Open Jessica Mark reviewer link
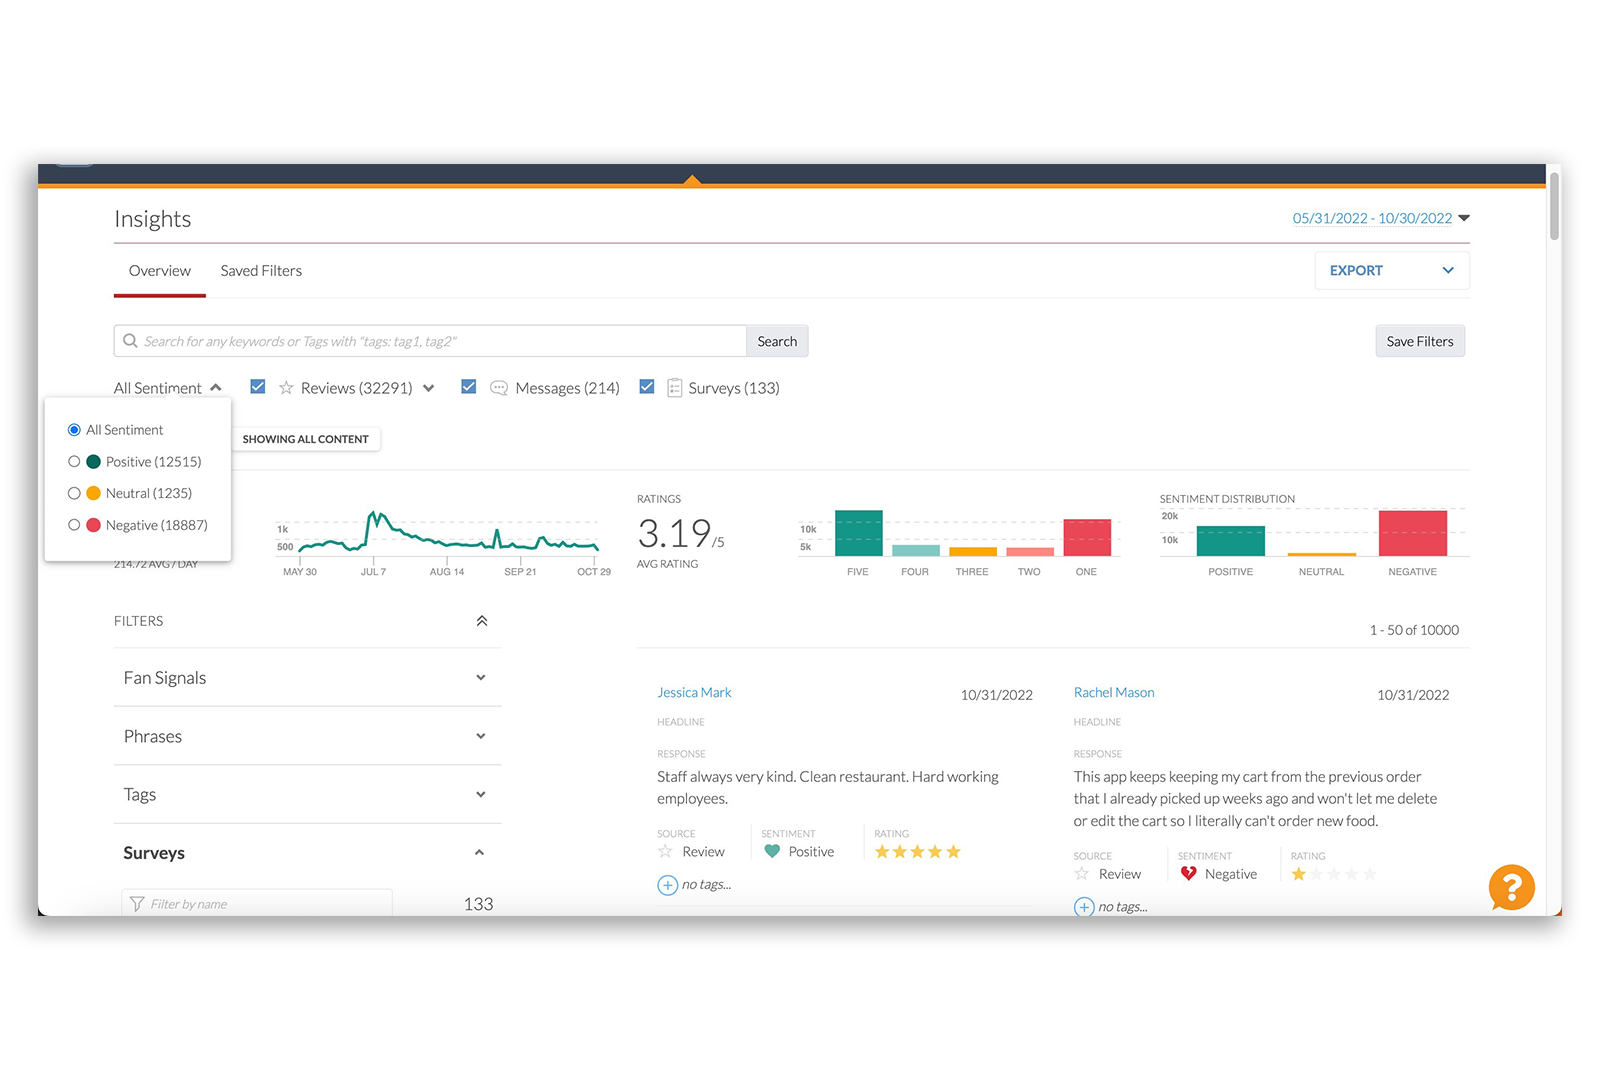The width and height of the screenshot is (1600, 1080). coord(694,693)
